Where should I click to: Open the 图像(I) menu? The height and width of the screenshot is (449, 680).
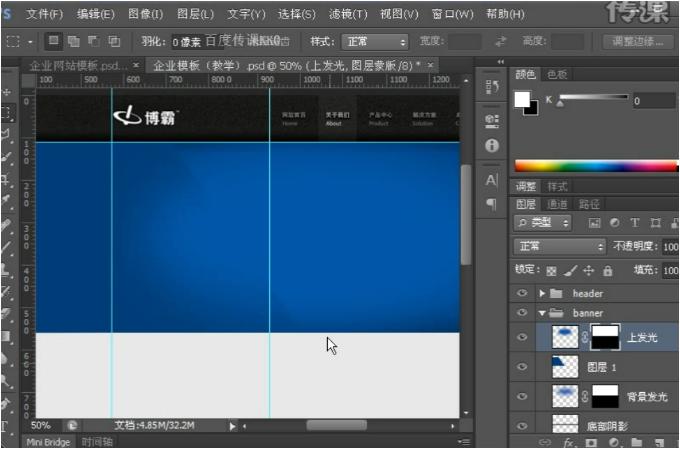(146, 14)
